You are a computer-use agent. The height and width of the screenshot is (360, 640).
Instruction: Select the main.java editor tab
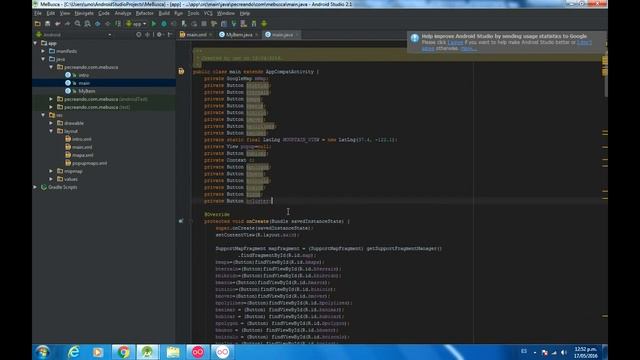click(282, 35)
